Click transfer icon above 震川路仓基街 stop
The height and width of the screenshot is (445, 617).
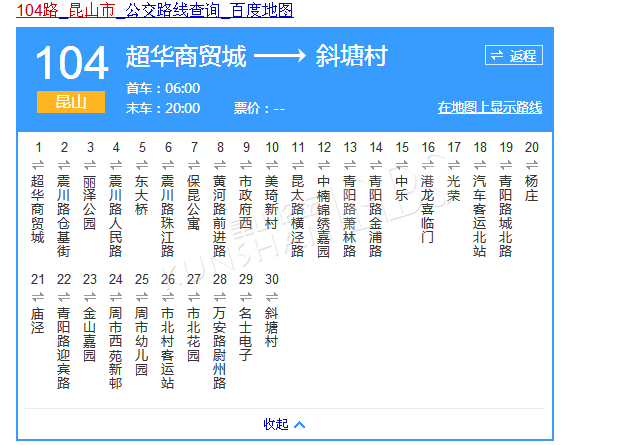point(64,164)
